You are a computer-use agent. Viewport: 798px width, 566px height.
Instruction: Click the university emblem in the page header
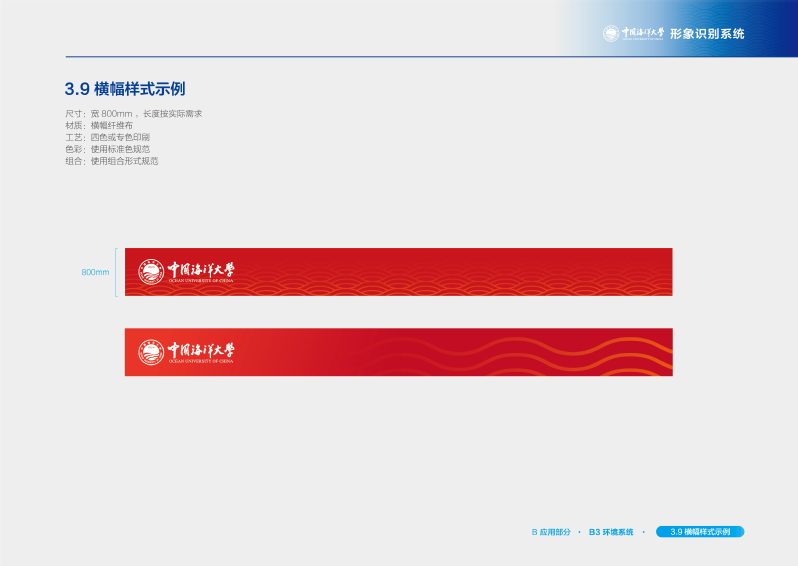[x=610, y=34]
